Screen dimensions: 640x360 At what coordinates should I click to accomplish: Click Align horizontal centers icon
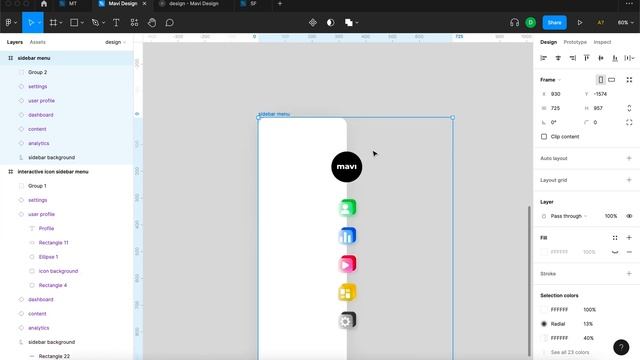(x=558, y=58)
